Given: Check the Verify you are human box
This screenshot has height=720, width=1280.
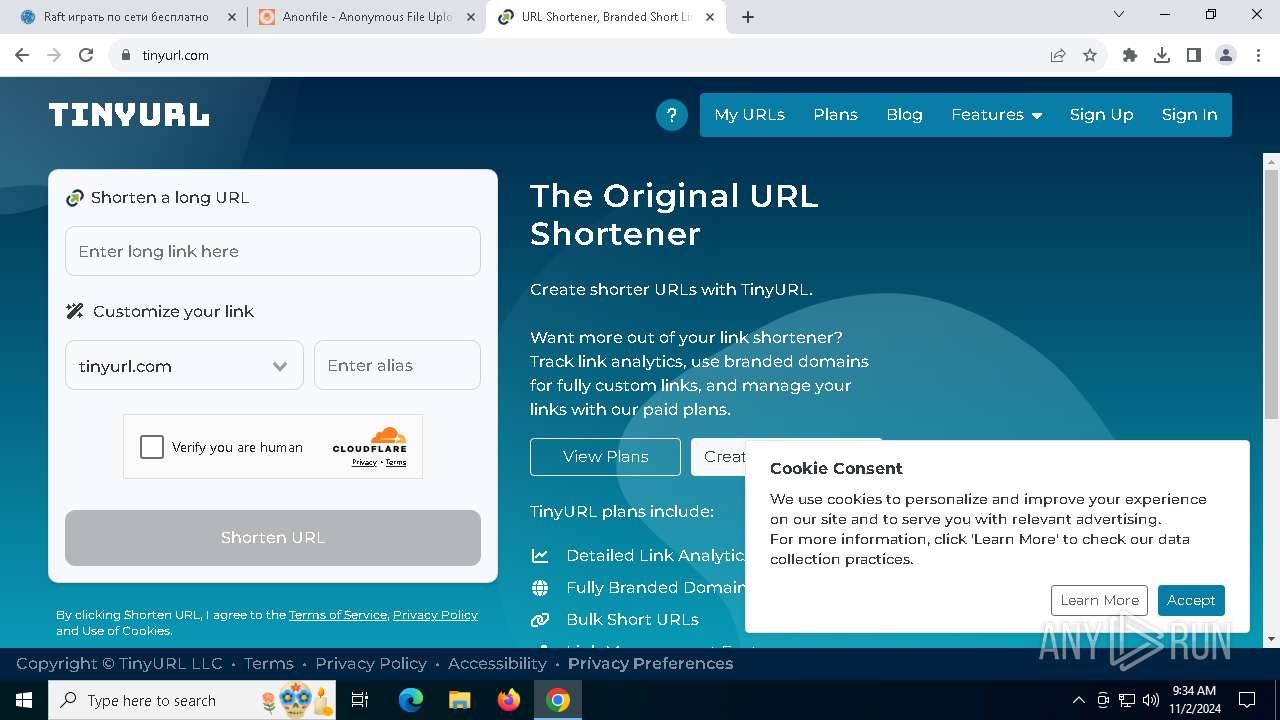Looking at the screenshot, I should click(x=152, y=447).
